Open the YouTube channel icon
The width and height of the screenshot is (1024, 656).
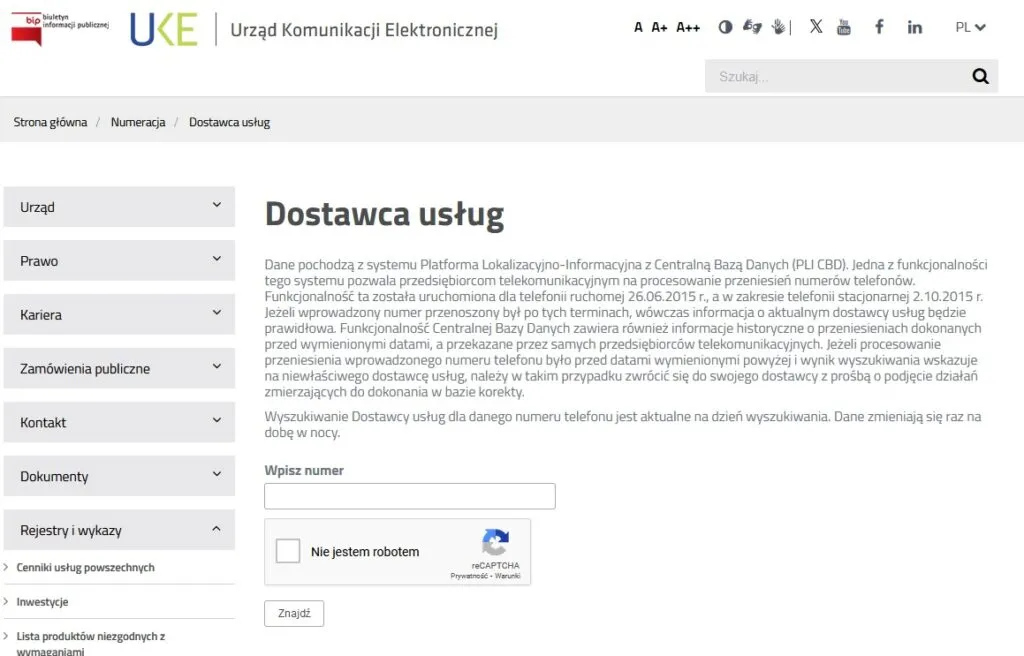pos(844,27)
